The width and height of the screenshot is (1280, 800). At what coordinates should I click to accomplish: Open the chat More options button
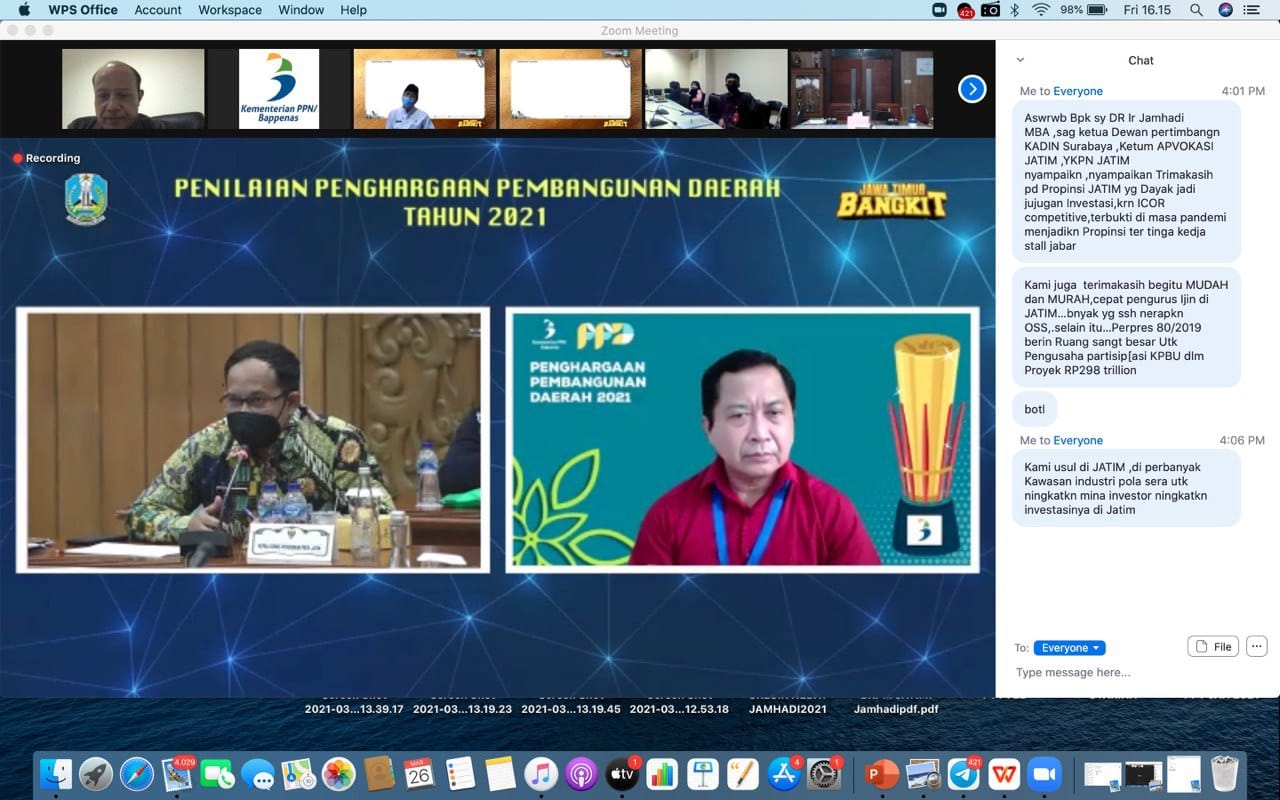tap(1257, 646)
